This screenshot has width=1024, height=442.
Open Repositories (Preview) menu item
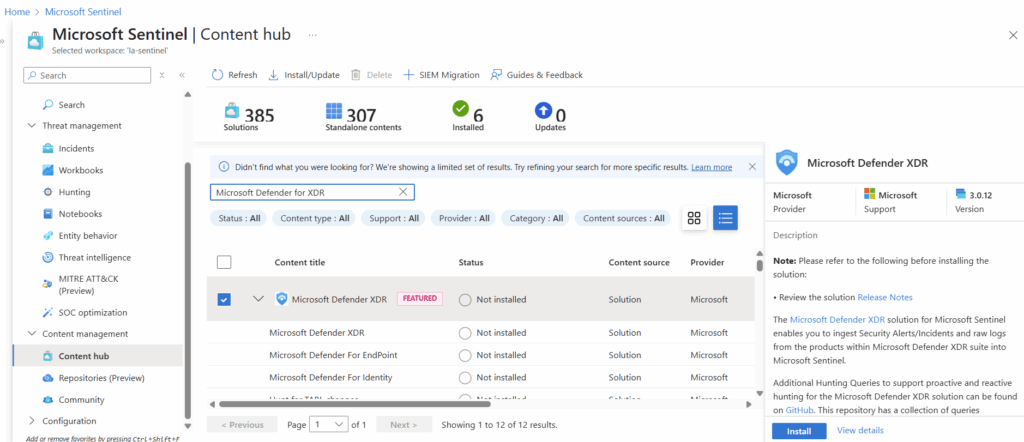click(101, 378)
